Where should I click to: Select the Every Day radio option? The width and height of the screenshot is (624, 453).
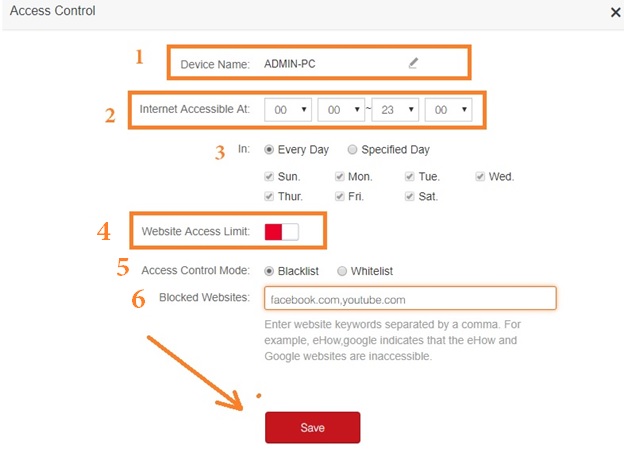click(269, 149)
